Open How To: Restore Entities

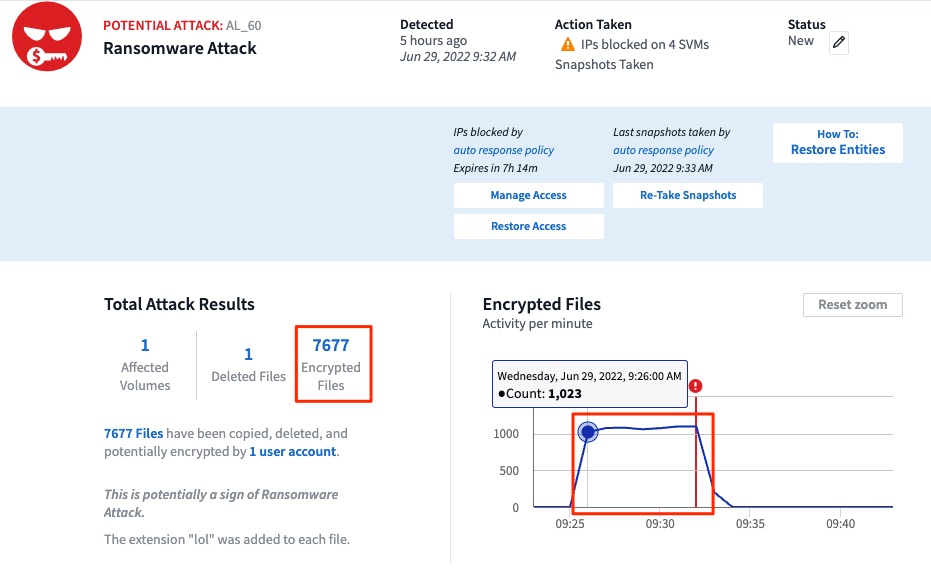pyautogui.click(x=838, y=142)
